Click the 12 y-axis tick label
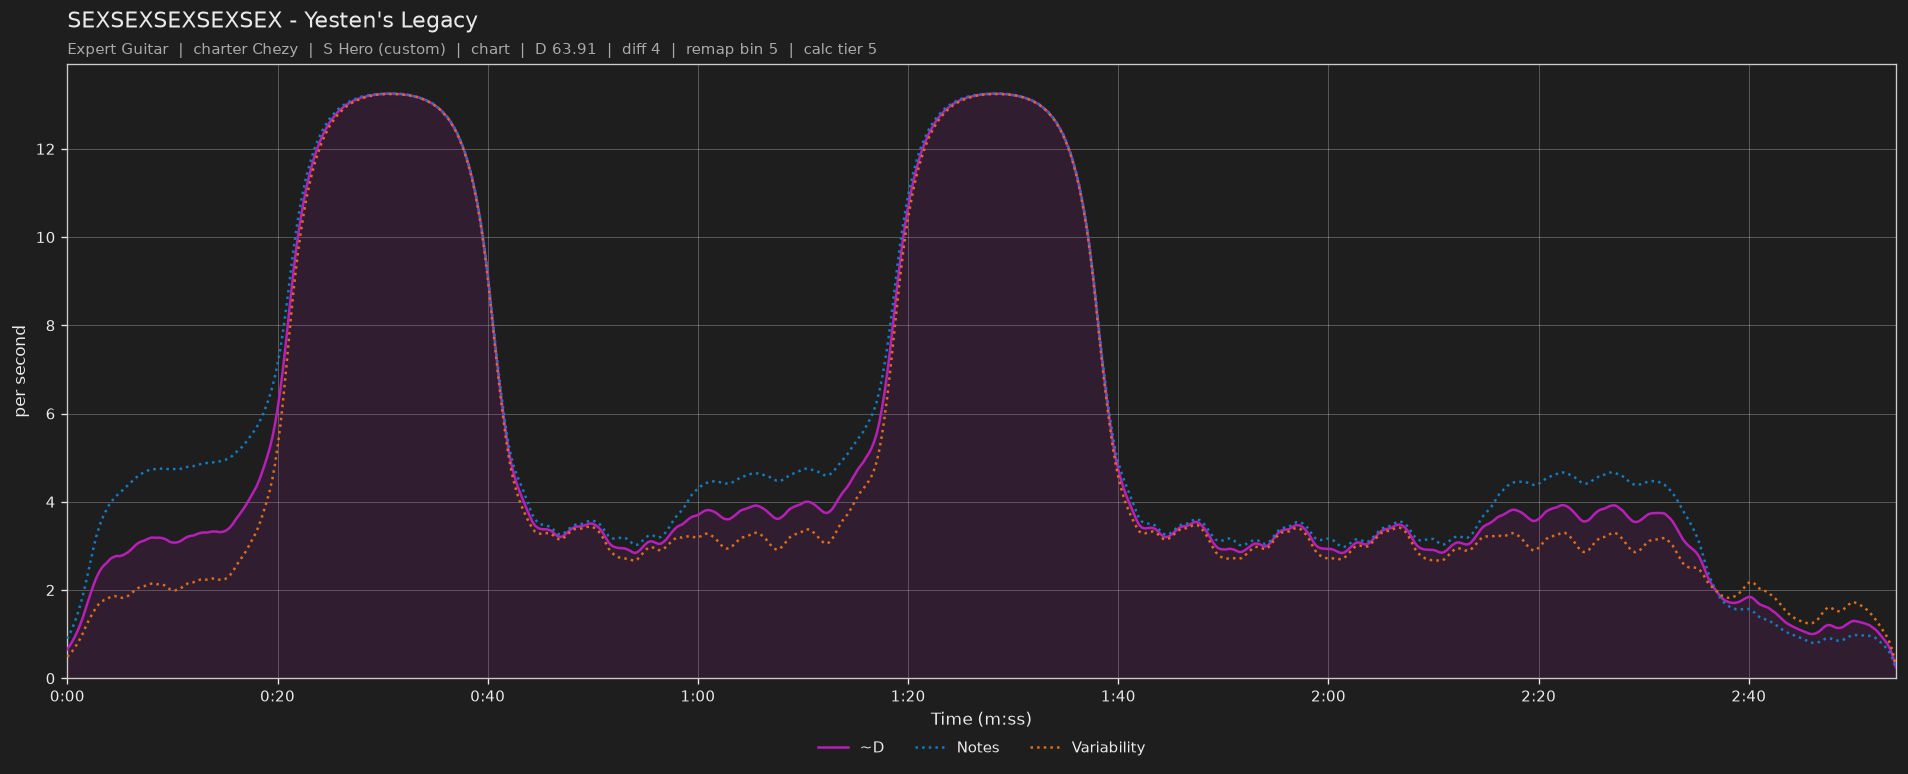This screenshot has height=774, width=1908. (48, 150)
